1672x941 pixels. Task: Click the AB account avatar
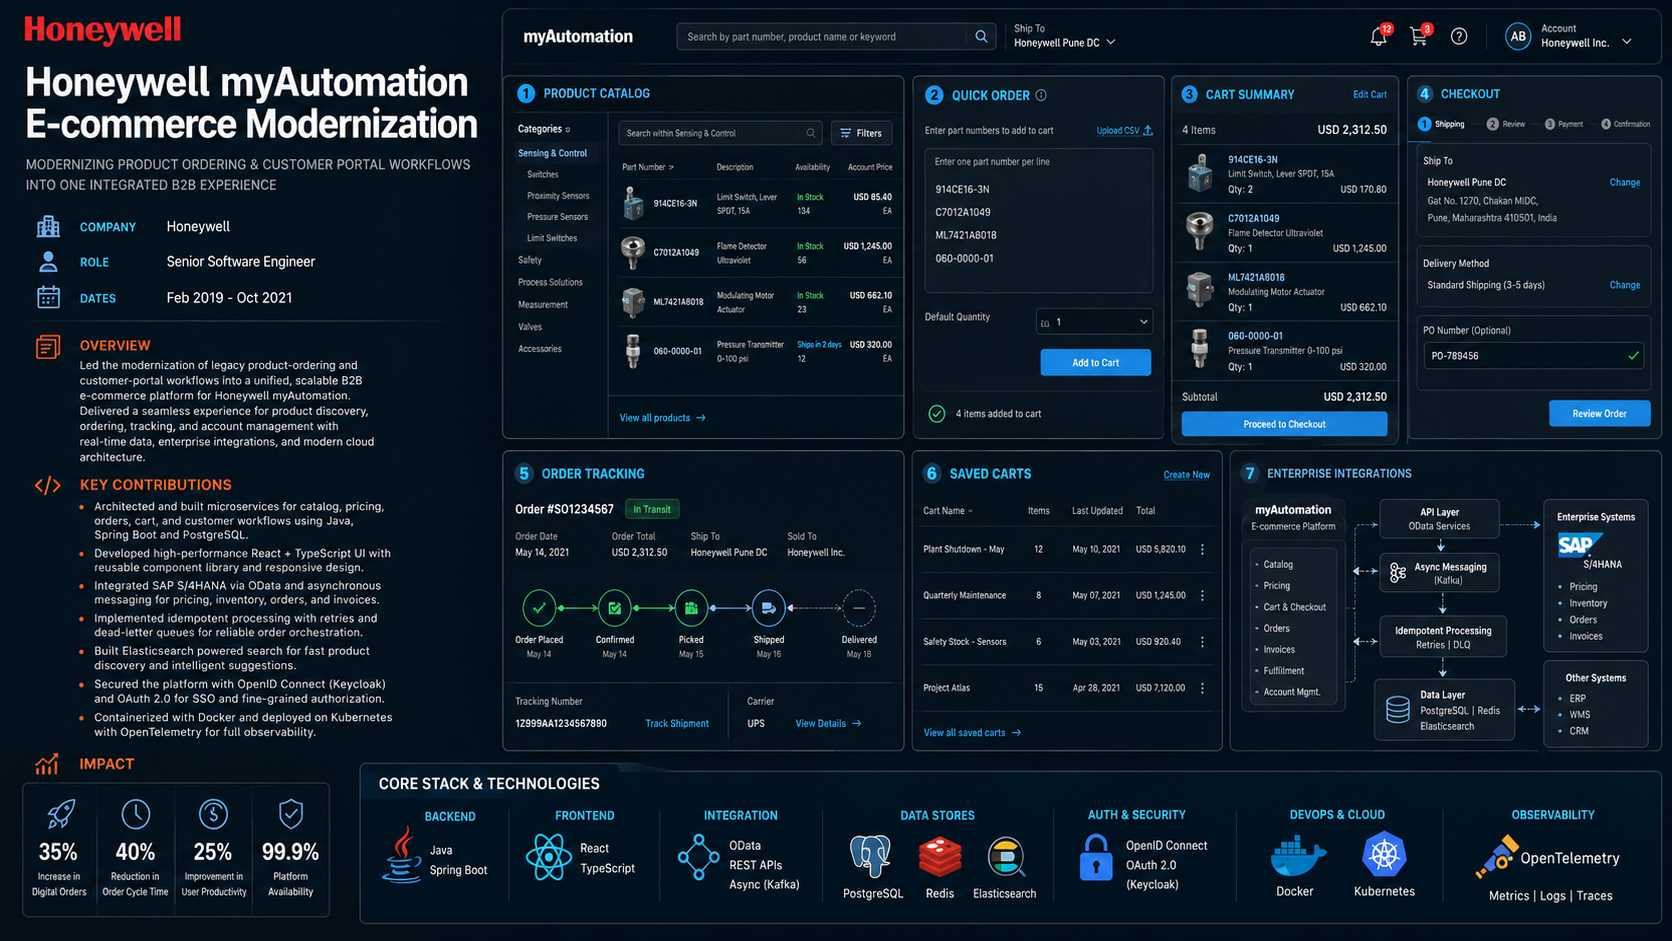(x=1518, y=37)
